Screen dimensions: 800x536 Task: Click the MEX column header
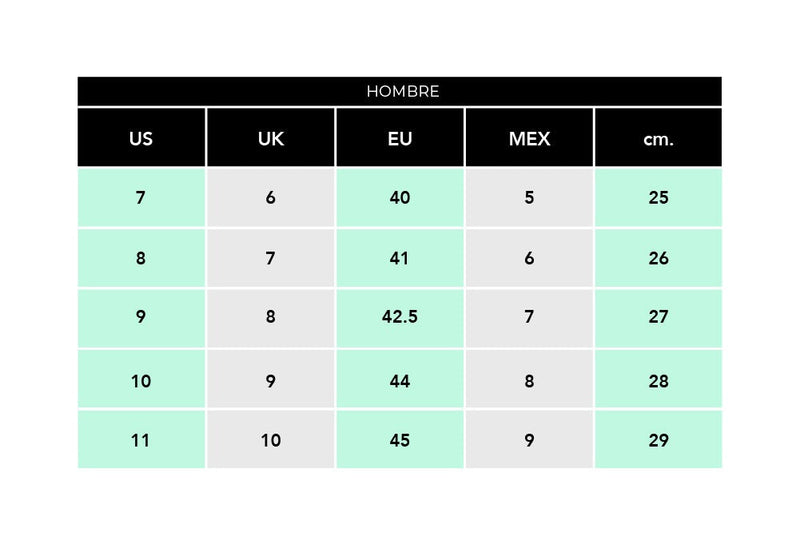click(529, 138)
